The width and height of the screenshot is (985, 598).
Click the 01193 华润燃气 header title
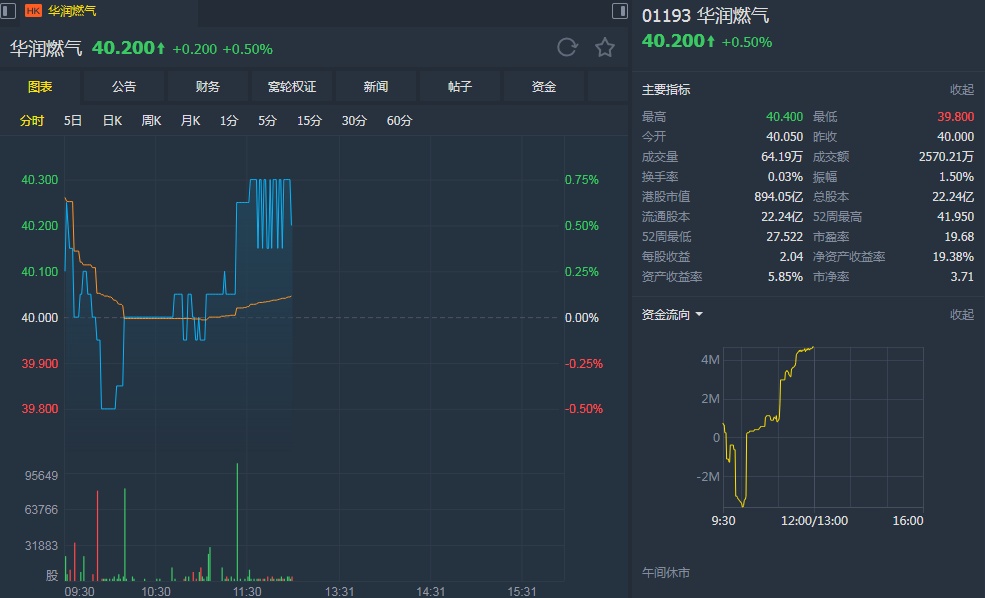pyautogui.click(x=705, y=16)
